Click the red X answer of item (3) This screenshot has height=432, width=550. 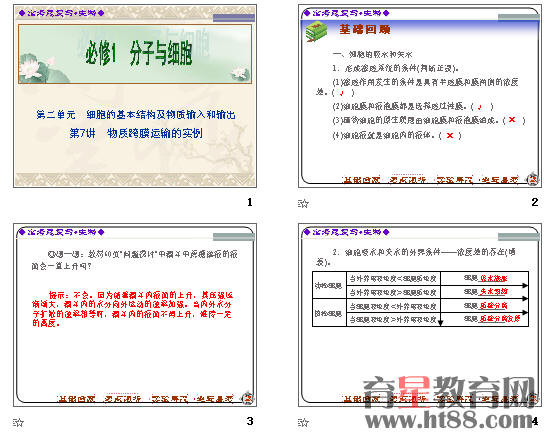point(512,120)
